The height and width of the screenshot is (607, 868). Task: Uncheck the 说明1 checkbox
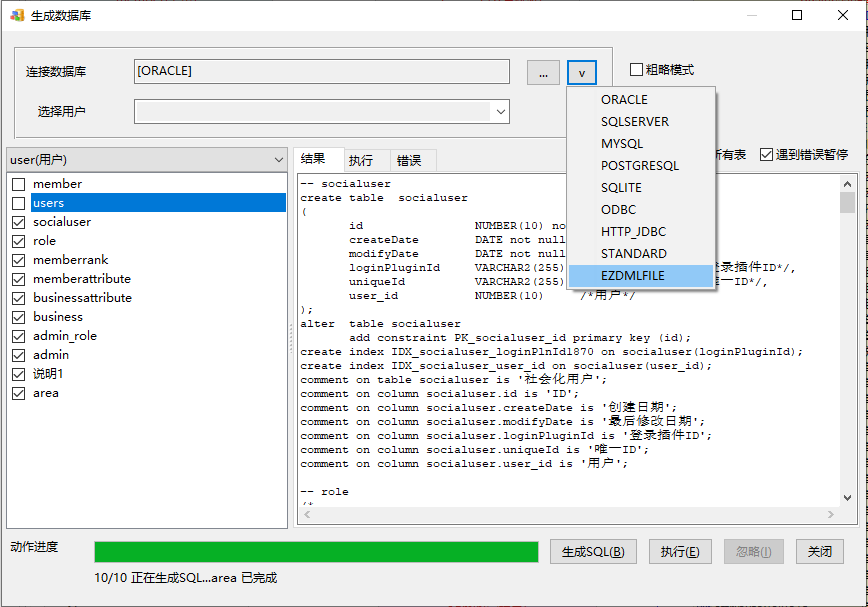coord(19,374)
